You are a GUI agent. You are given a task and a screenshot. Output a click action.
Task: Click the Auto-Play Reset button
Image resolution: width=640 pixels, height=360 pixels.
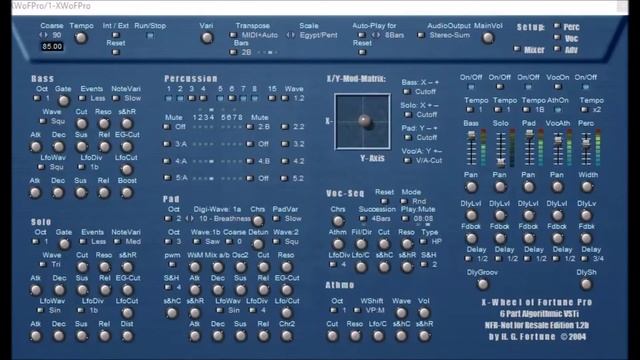pyautogui.click(x=362, y=52)
